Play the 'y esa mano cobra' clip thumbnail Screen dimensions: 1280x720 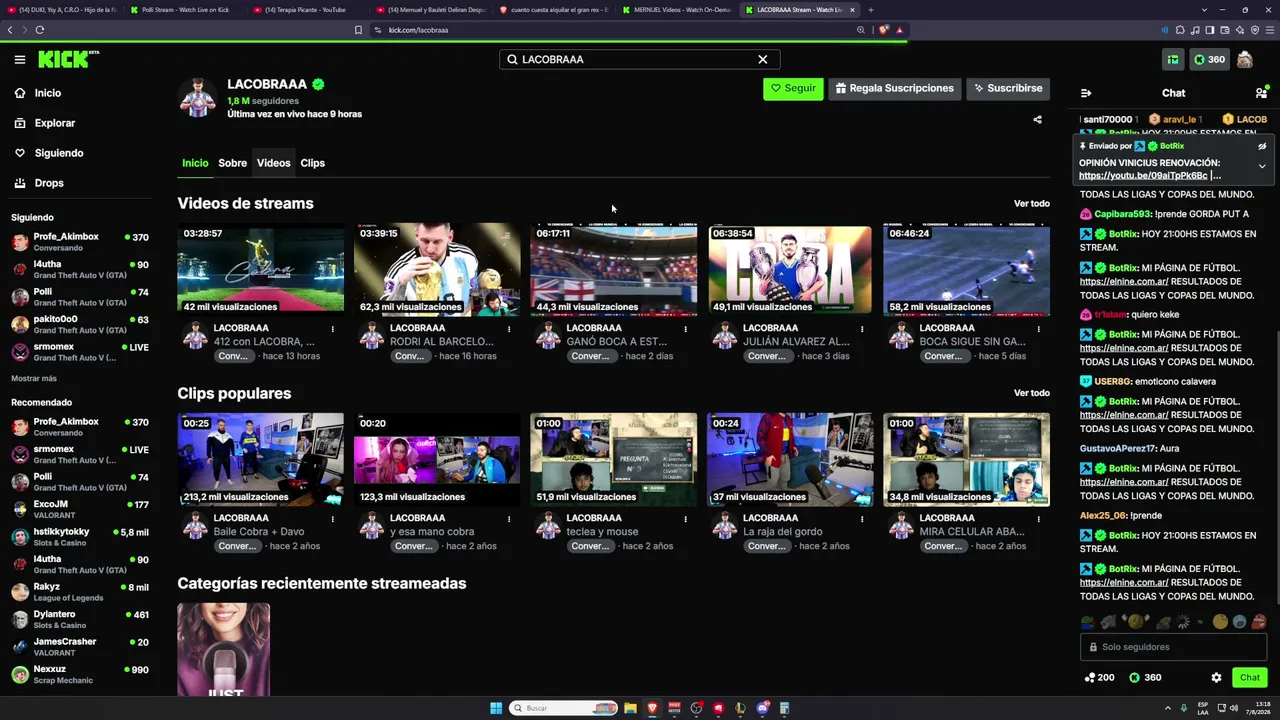[x=437, y=459]
